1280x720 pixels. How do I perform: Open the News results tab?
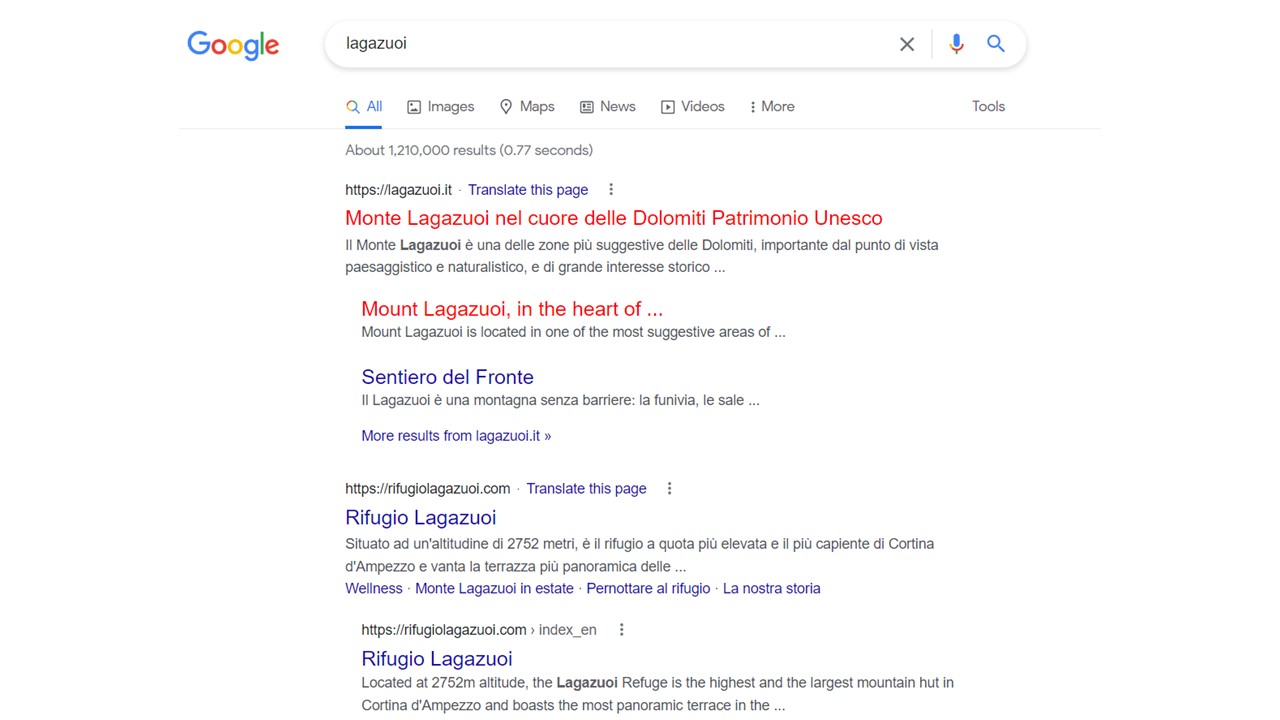607,107
